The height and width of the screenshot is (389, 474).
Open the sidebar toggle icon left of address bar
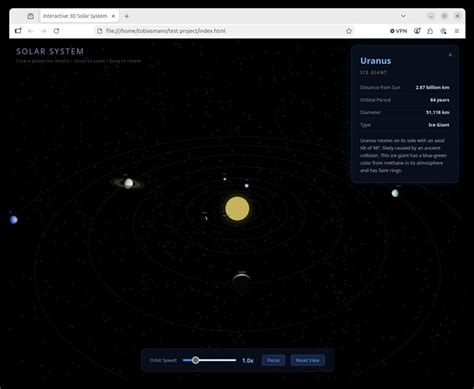point(18,31)
